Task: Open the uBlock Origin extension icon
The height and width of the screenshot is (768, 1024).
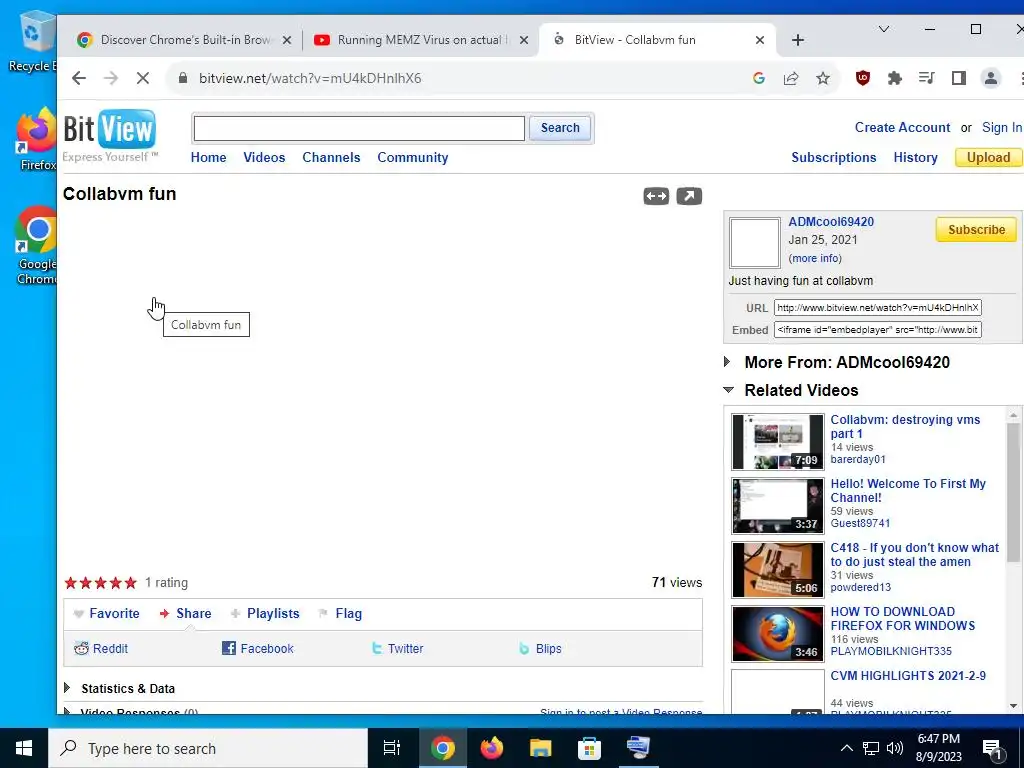Action: (x=863, y=78)
